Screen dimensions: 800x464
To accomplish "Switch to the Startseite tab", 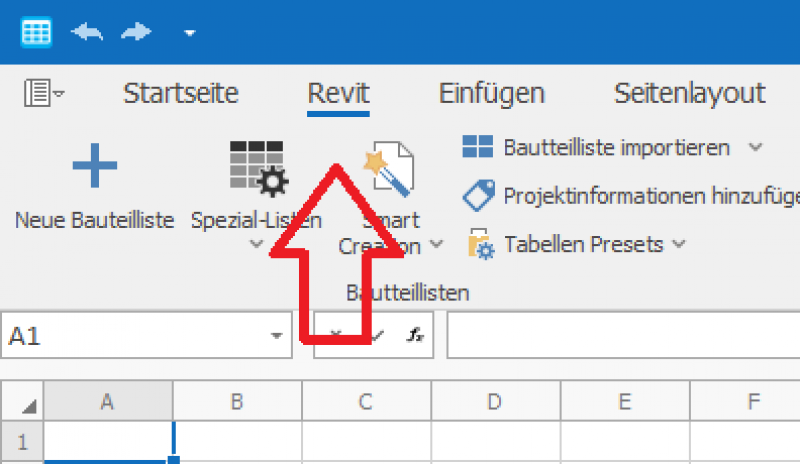I will point(180,94).
